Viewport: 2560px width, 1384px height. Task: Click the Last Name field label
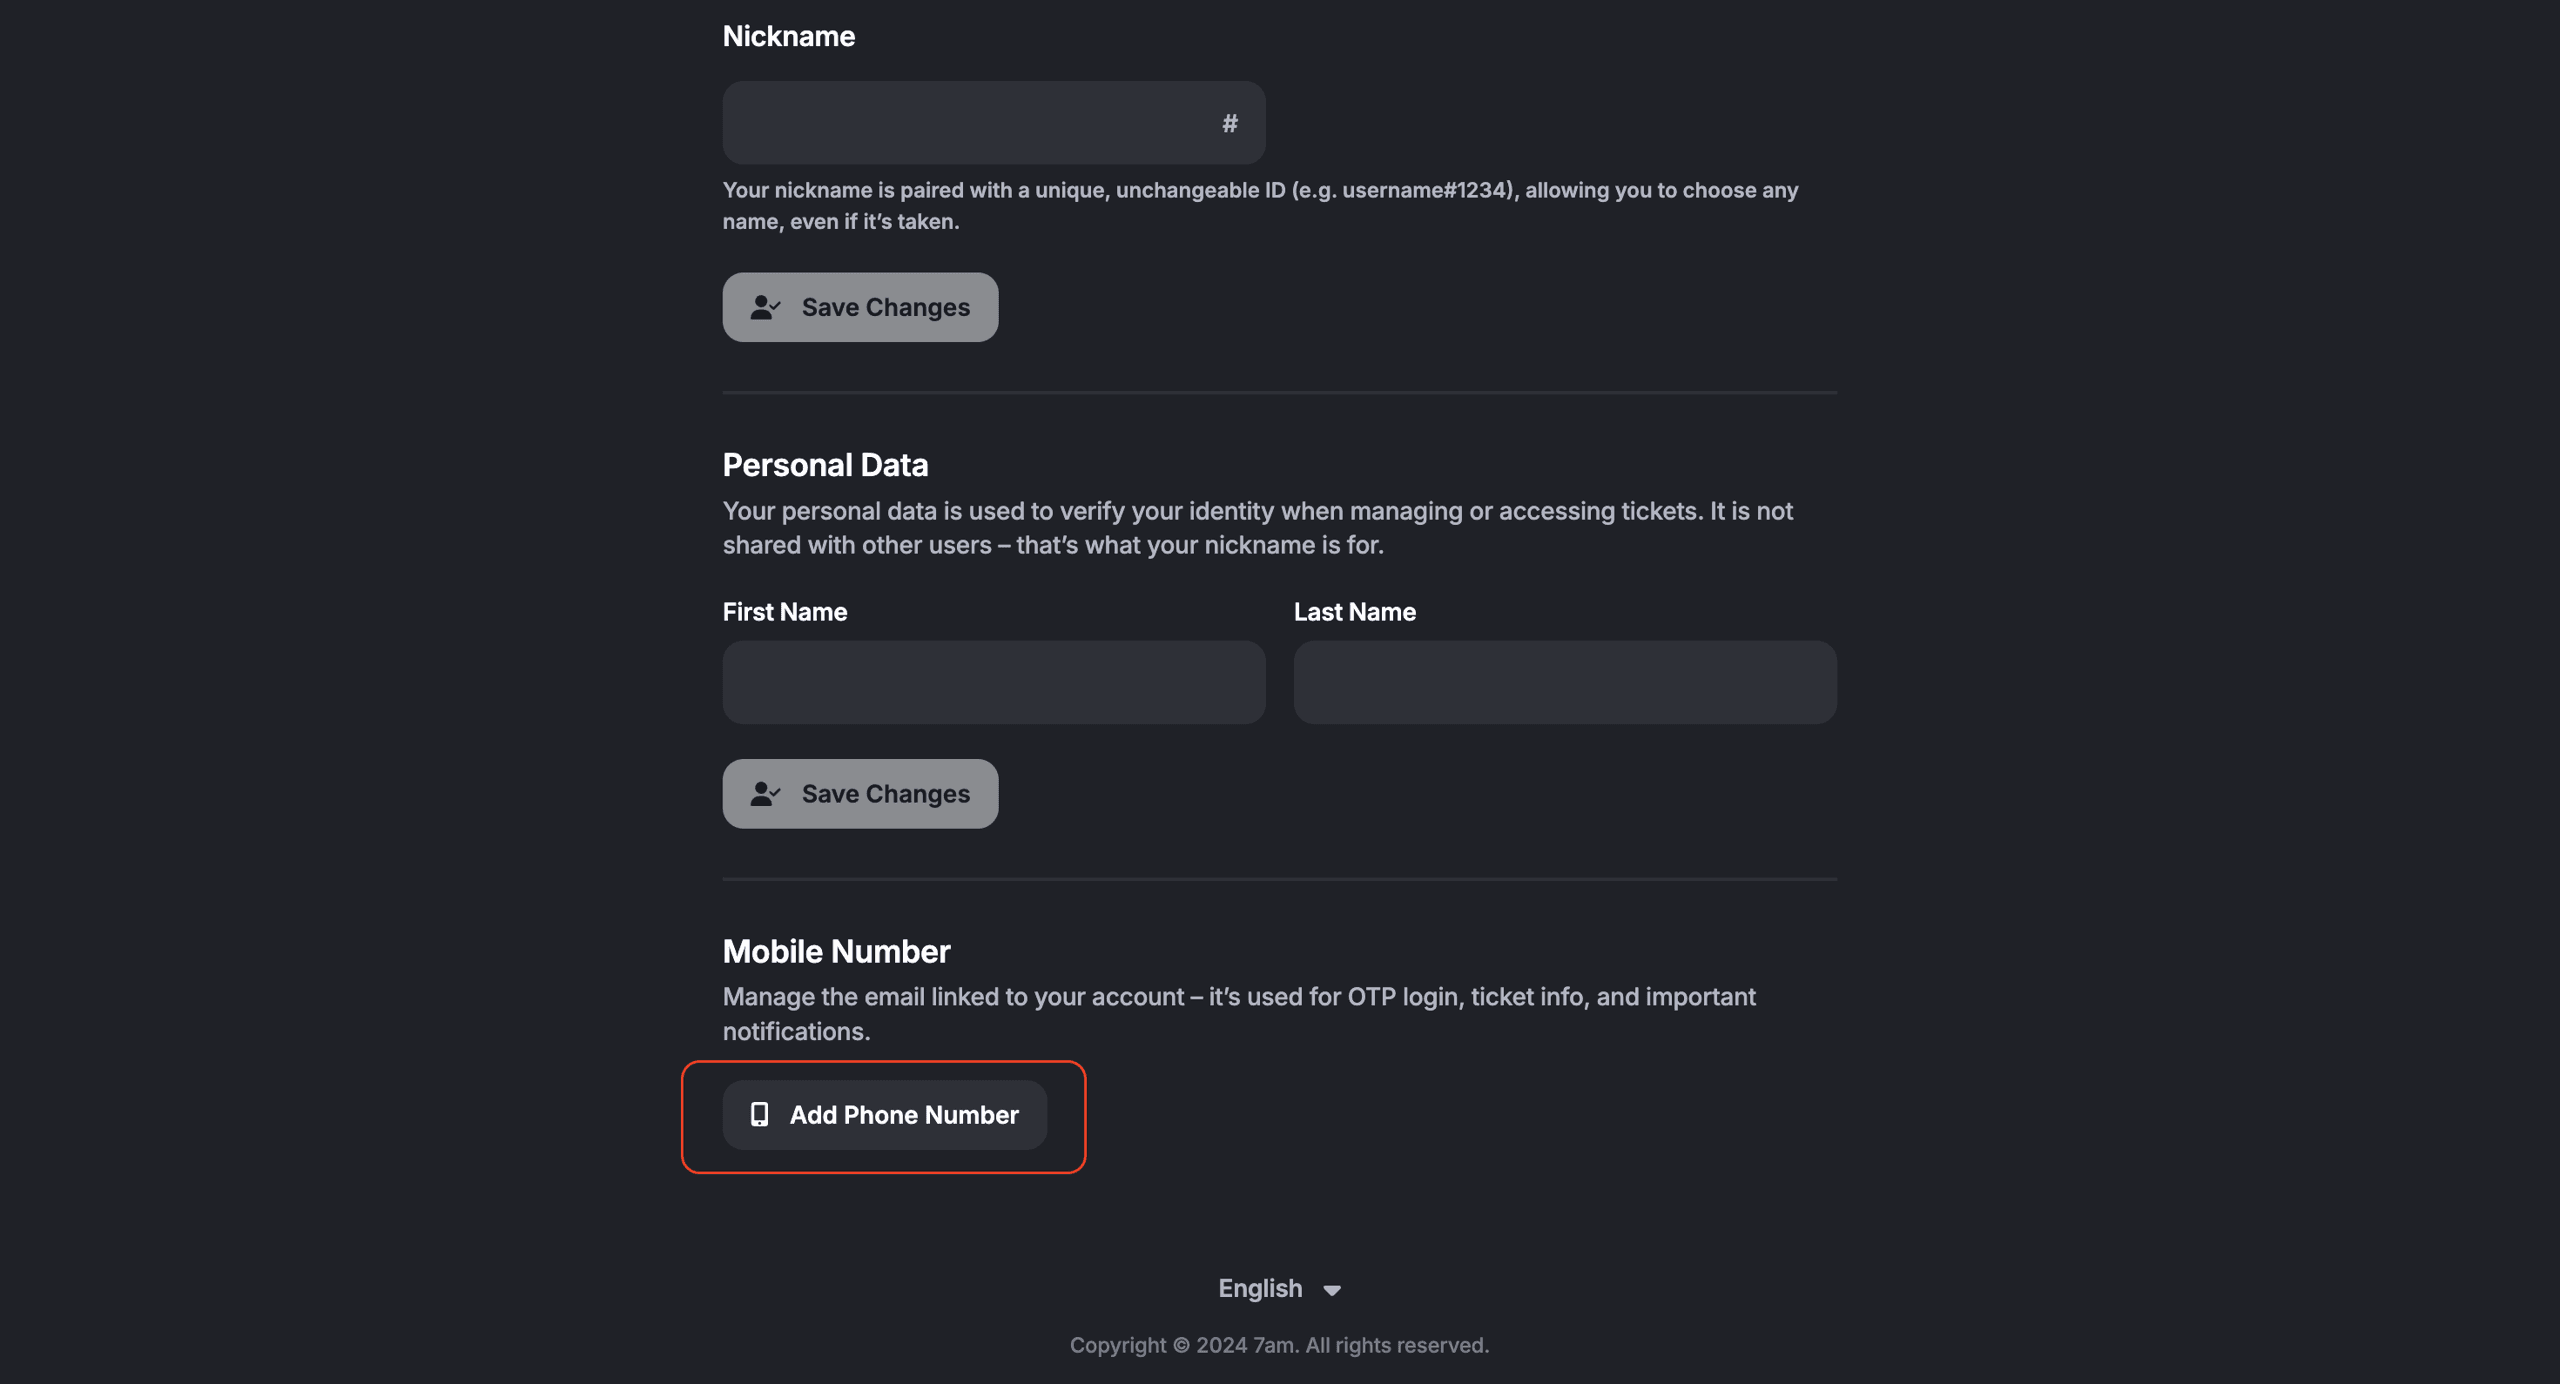pyautogui.click(x=1354, y=612)
